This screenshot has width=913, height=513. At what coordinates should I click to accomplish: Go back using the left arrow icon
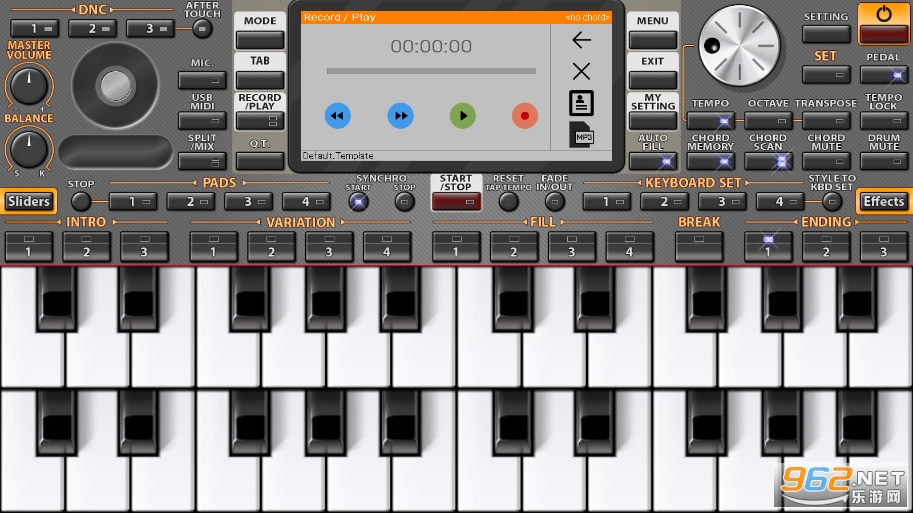click(581, 40)
